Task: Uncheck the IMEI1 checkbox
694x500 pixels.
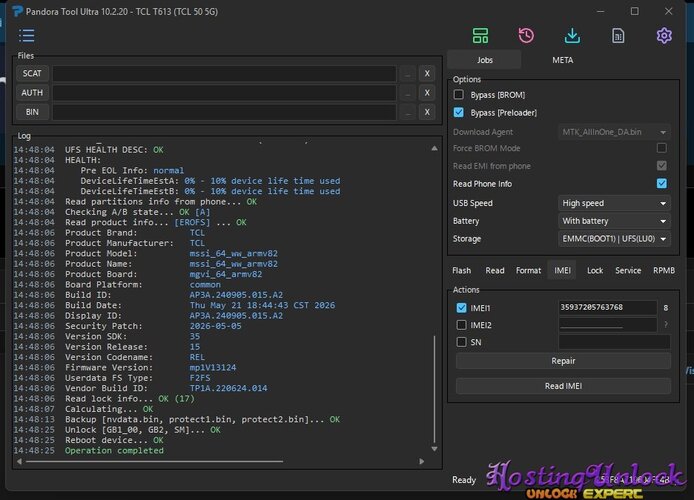Action: tap(461, 308)
